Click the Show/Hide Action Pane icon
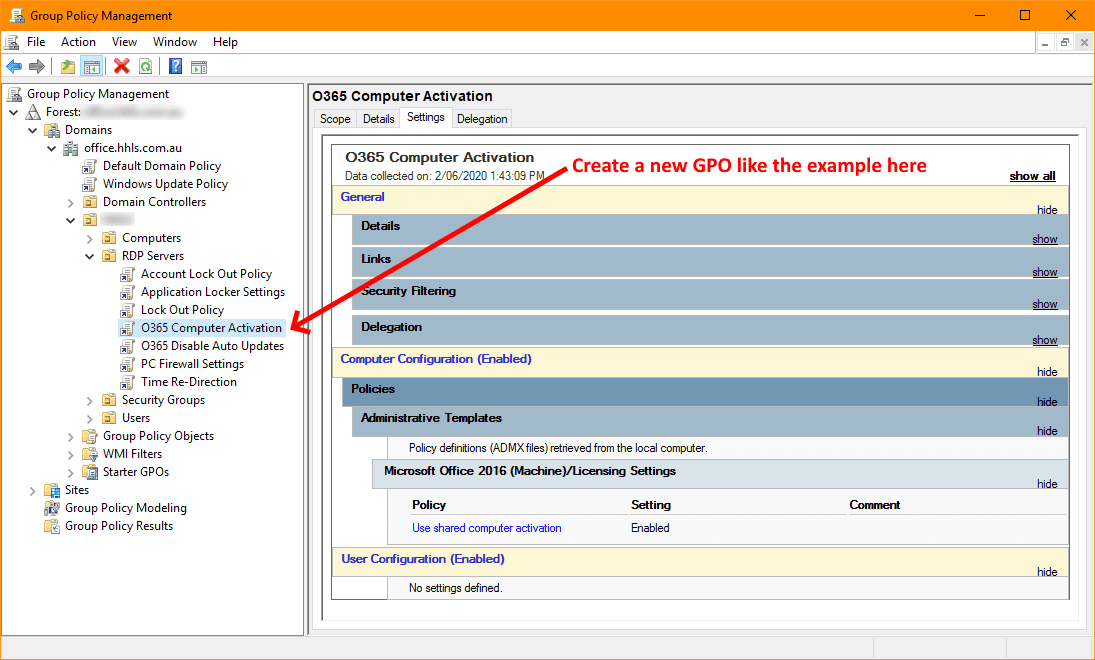 (x=199, y=67)
